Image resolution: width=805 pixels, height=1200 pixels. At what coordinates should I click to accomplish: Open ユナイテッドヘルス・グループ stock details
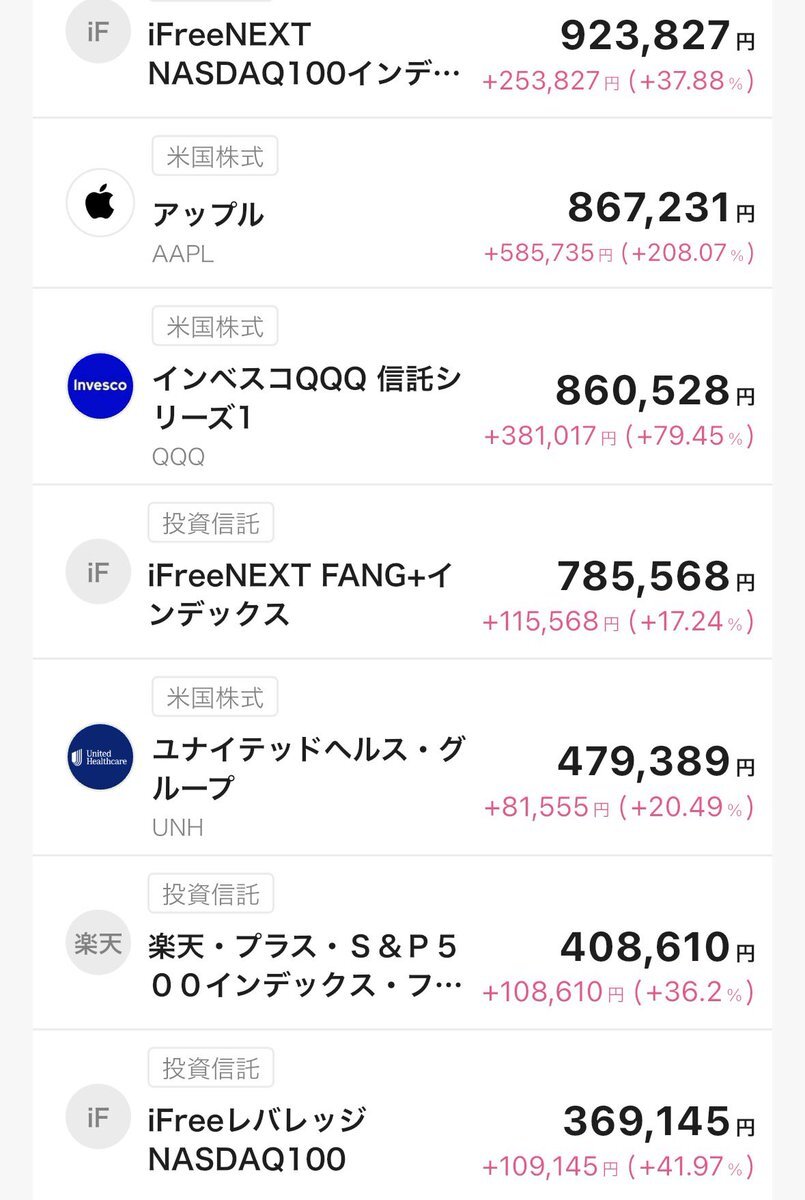pyautogui.click(x=307, y=768)
